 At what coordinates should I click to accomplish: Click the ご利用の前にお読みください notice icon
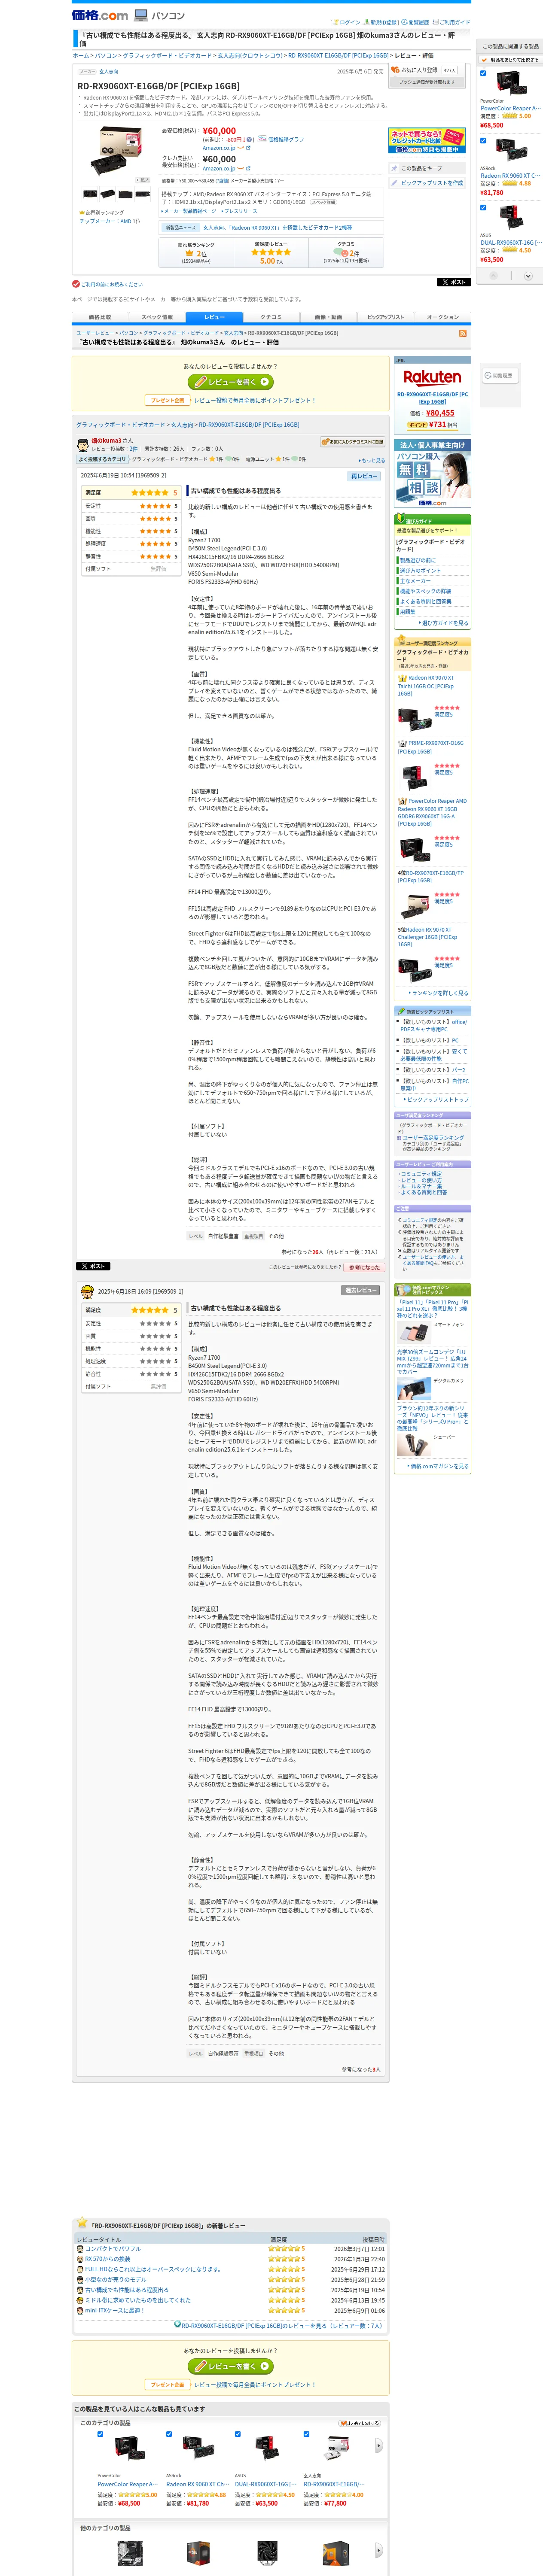click(x=76, y=284)
